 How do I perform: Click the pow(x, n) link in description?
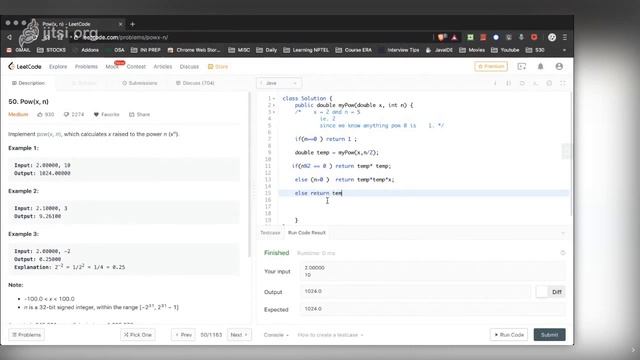click(49, 134)
